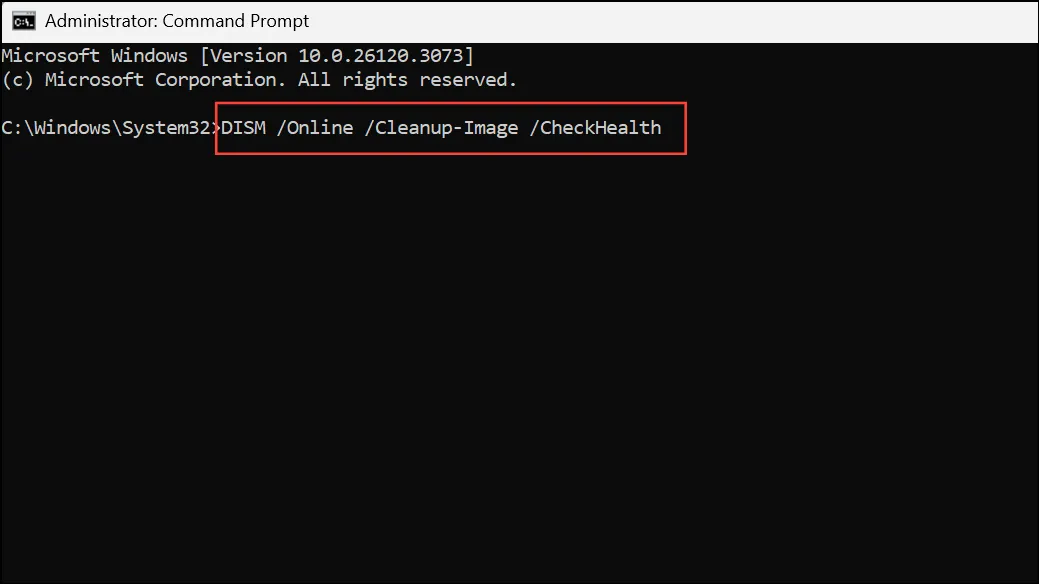Click the '/Cleanup-Image' parameter
The width and height of the screenshot is (1039, 584).
pos(441,128)
